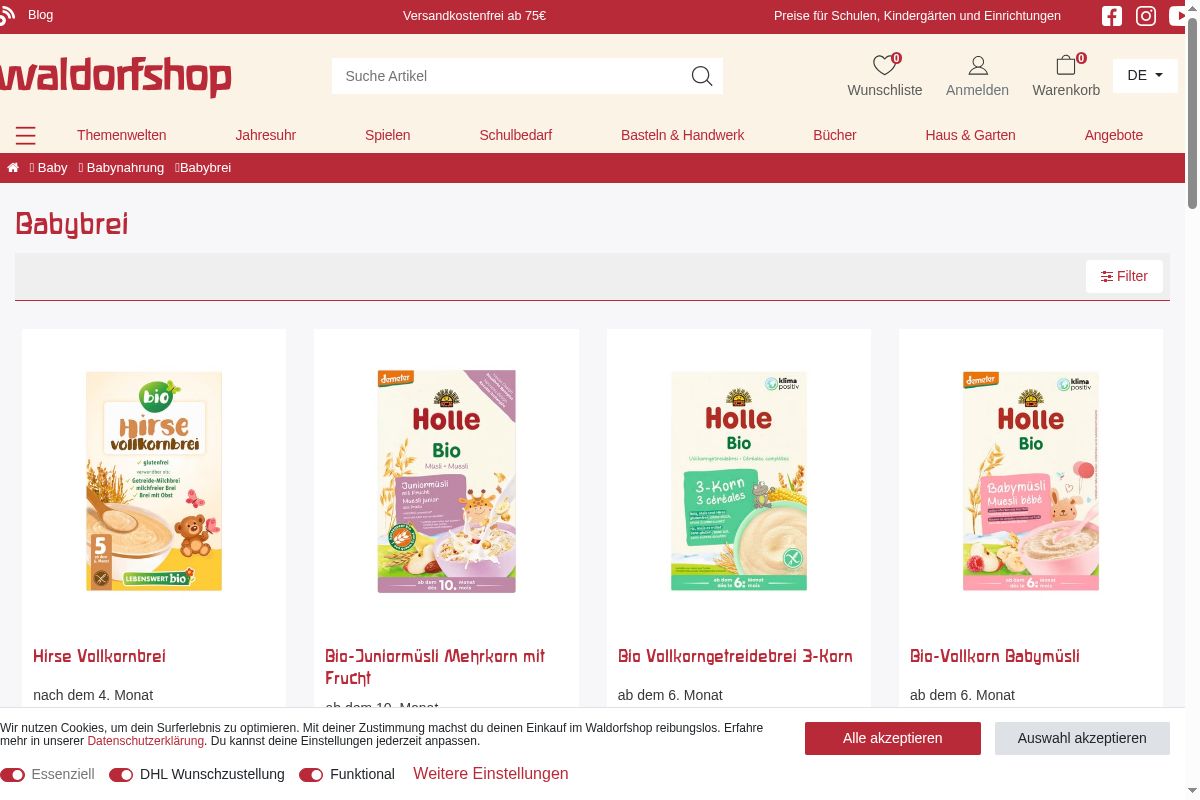1200x800 pixels.
Task: Open the Instagram icon in top bar
Action: coord(1146,16)
